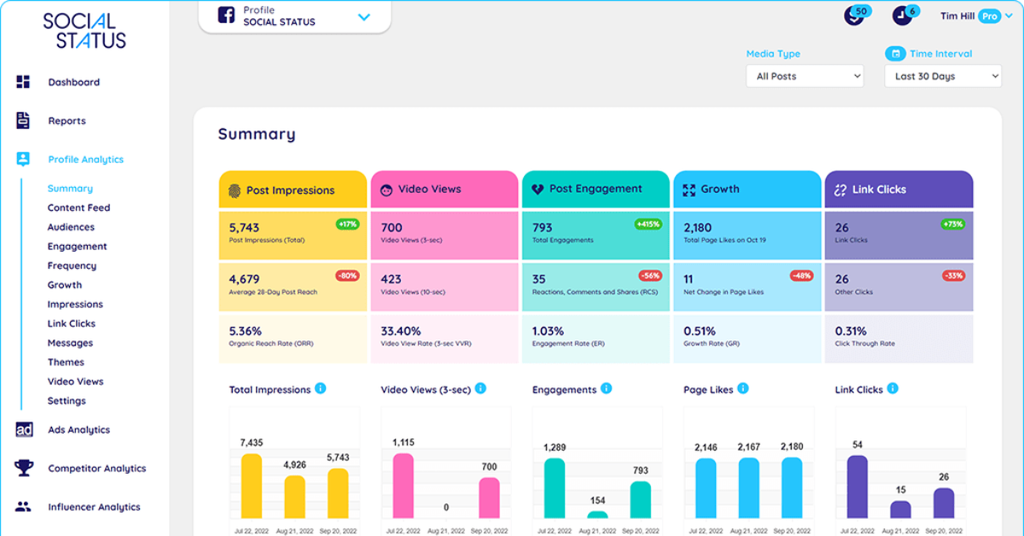Click the 7,435 bar in Total Impressions chart
Viewport: 1024px width, 536px height.
coord(251,486)
